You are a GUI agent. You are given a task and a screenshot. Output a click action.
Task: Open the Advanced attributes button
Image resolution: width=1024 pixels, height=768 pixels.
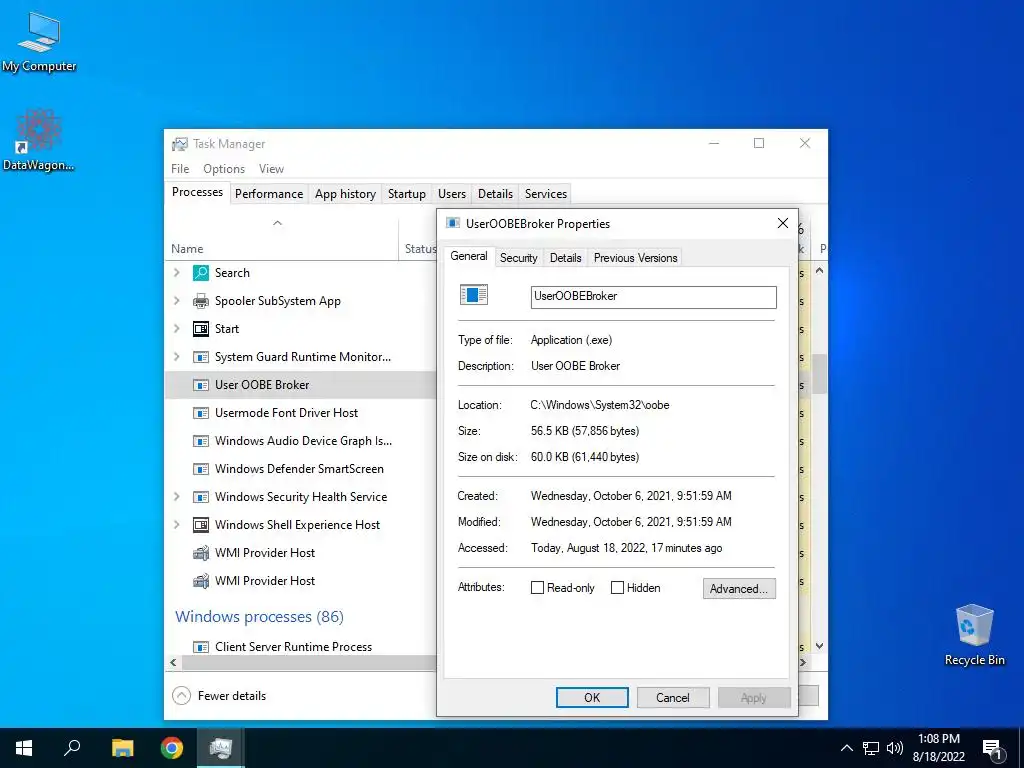[739, 588]
